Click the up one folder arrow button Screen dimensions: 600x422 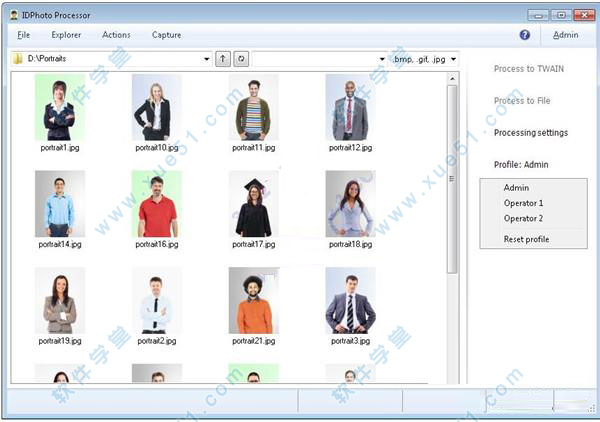tap(223, 59)
